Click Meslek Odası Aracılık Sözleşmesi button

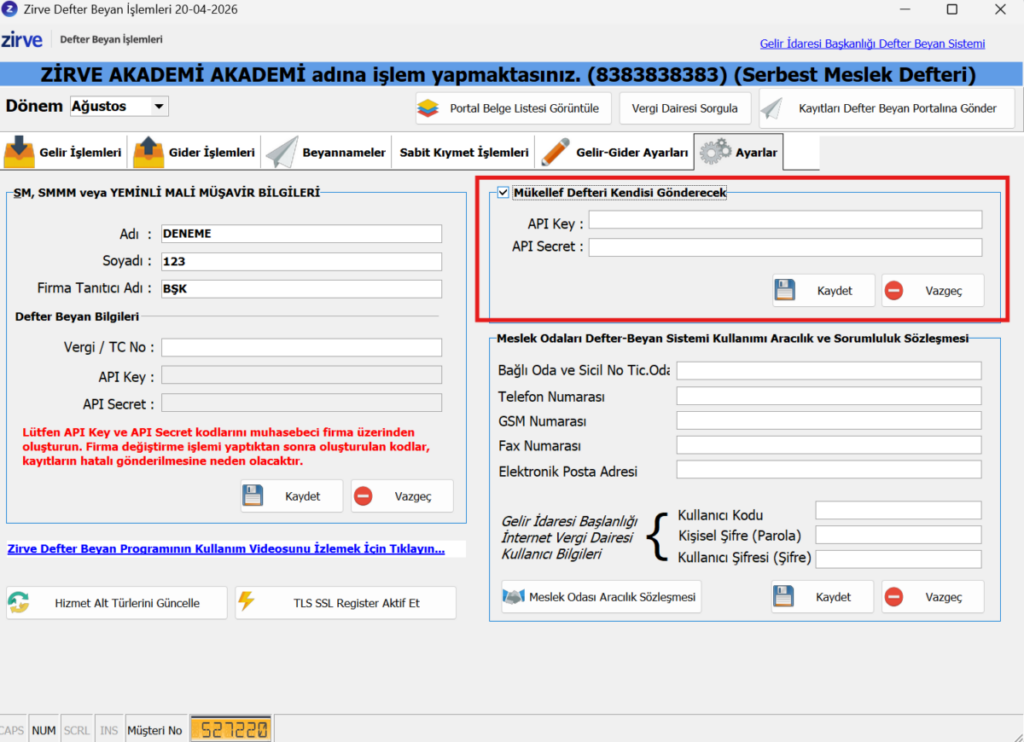coord(601,597)
